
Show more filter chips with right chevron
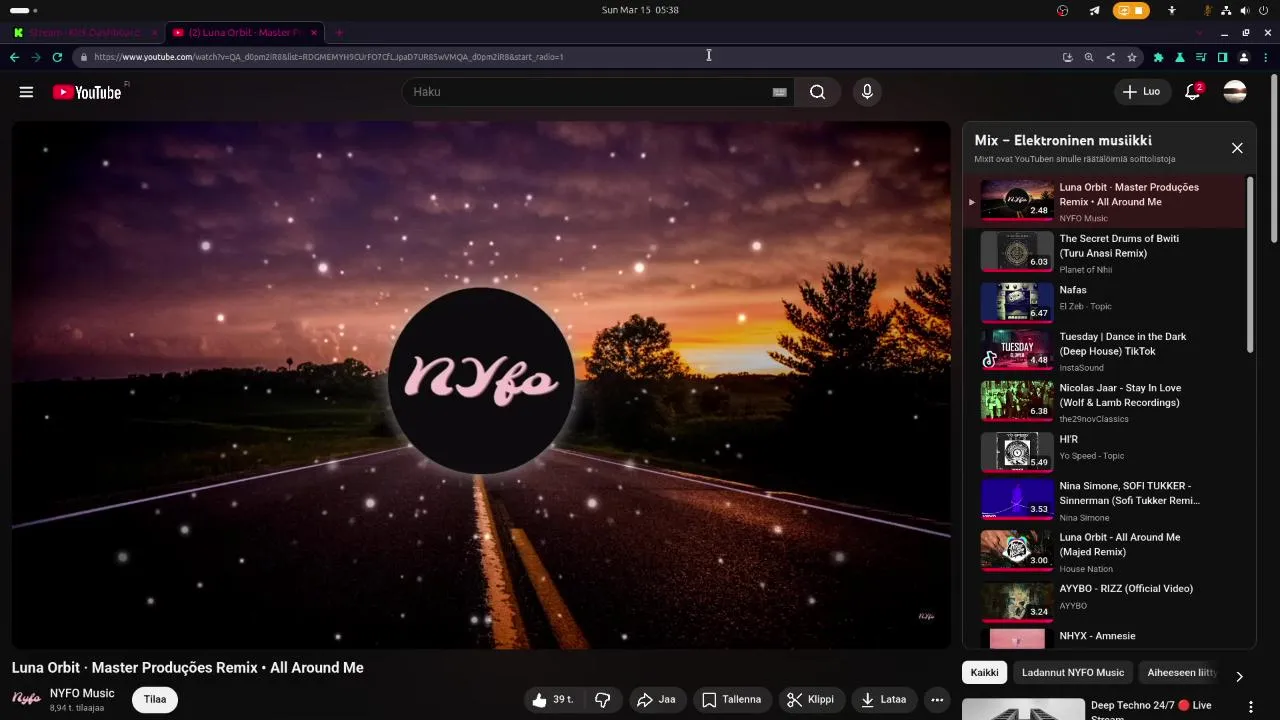coord(1239,677)
